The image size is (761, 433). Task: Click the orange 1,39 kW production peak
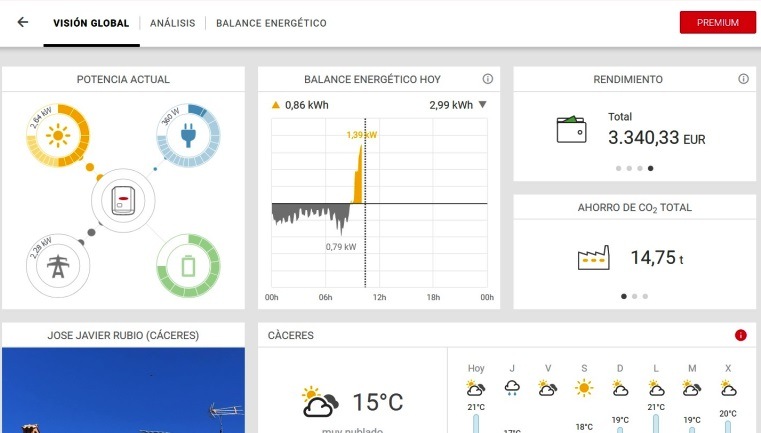[x=358, y=175]
